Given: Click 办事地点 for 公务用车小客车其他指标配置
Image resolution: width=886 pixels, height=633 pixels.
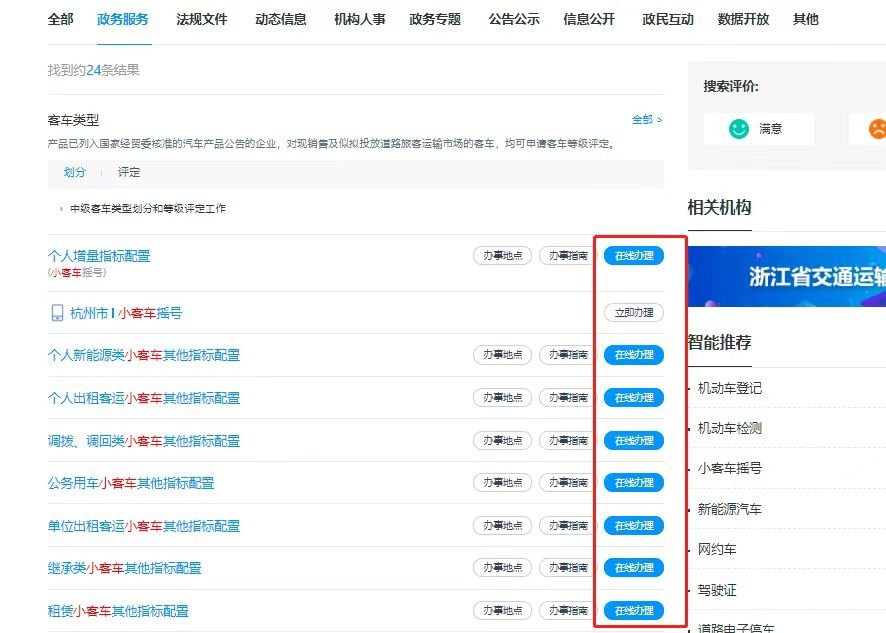Looking at the screenshot, I should point(502,483).
